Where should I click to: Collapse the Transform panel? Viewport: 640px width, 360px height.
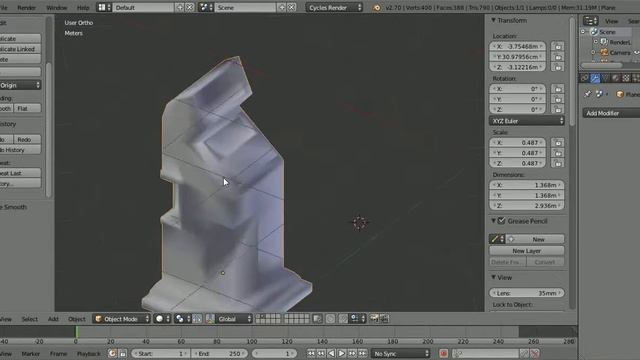[x=493, y=20]
